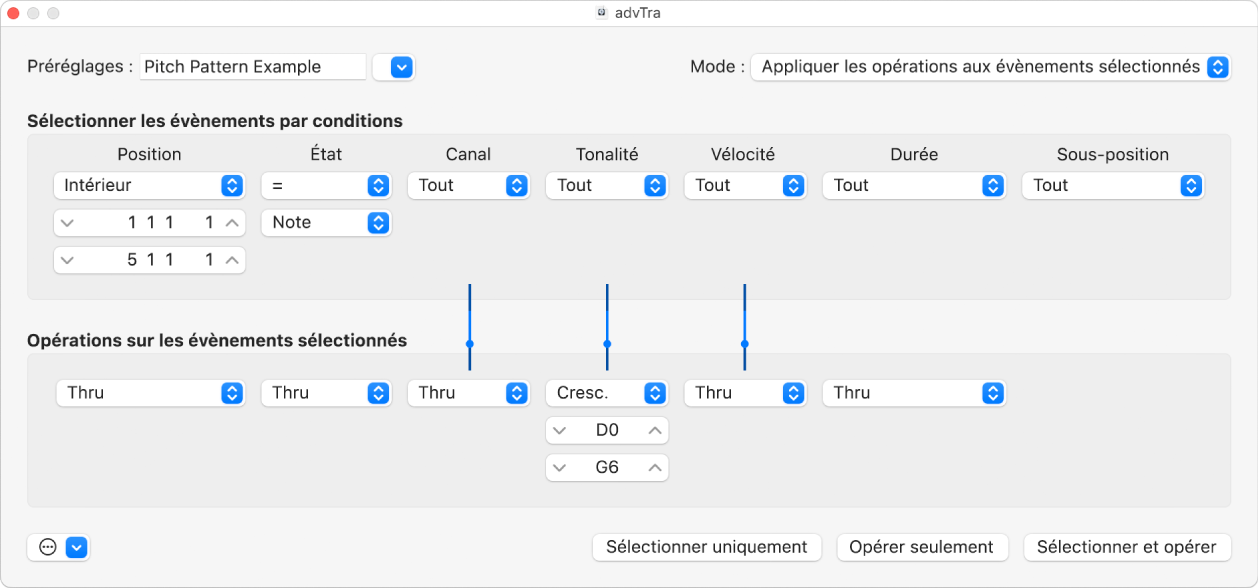The image size is (1258, 588).
Task: Open the Canal Tout condition menu
Action: pyautogui.click(x=467, y=185)
